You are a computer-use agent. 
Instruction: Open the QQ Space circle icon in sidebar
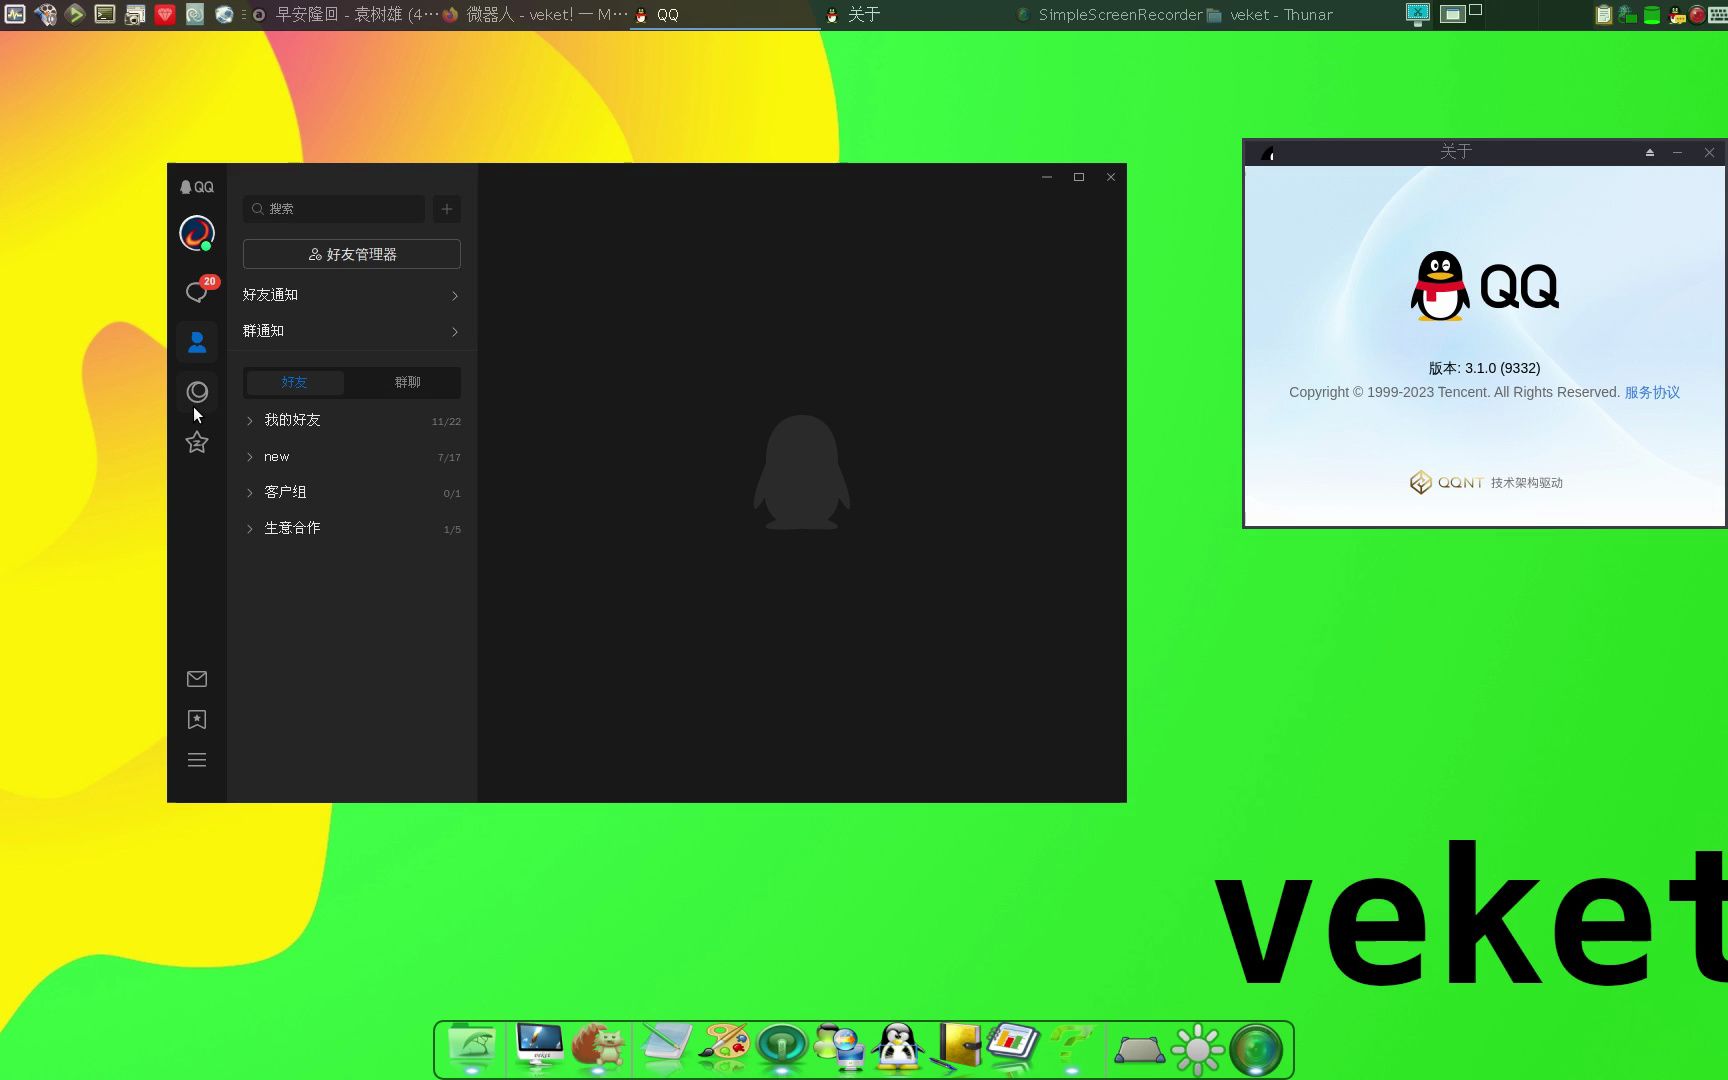197,392
